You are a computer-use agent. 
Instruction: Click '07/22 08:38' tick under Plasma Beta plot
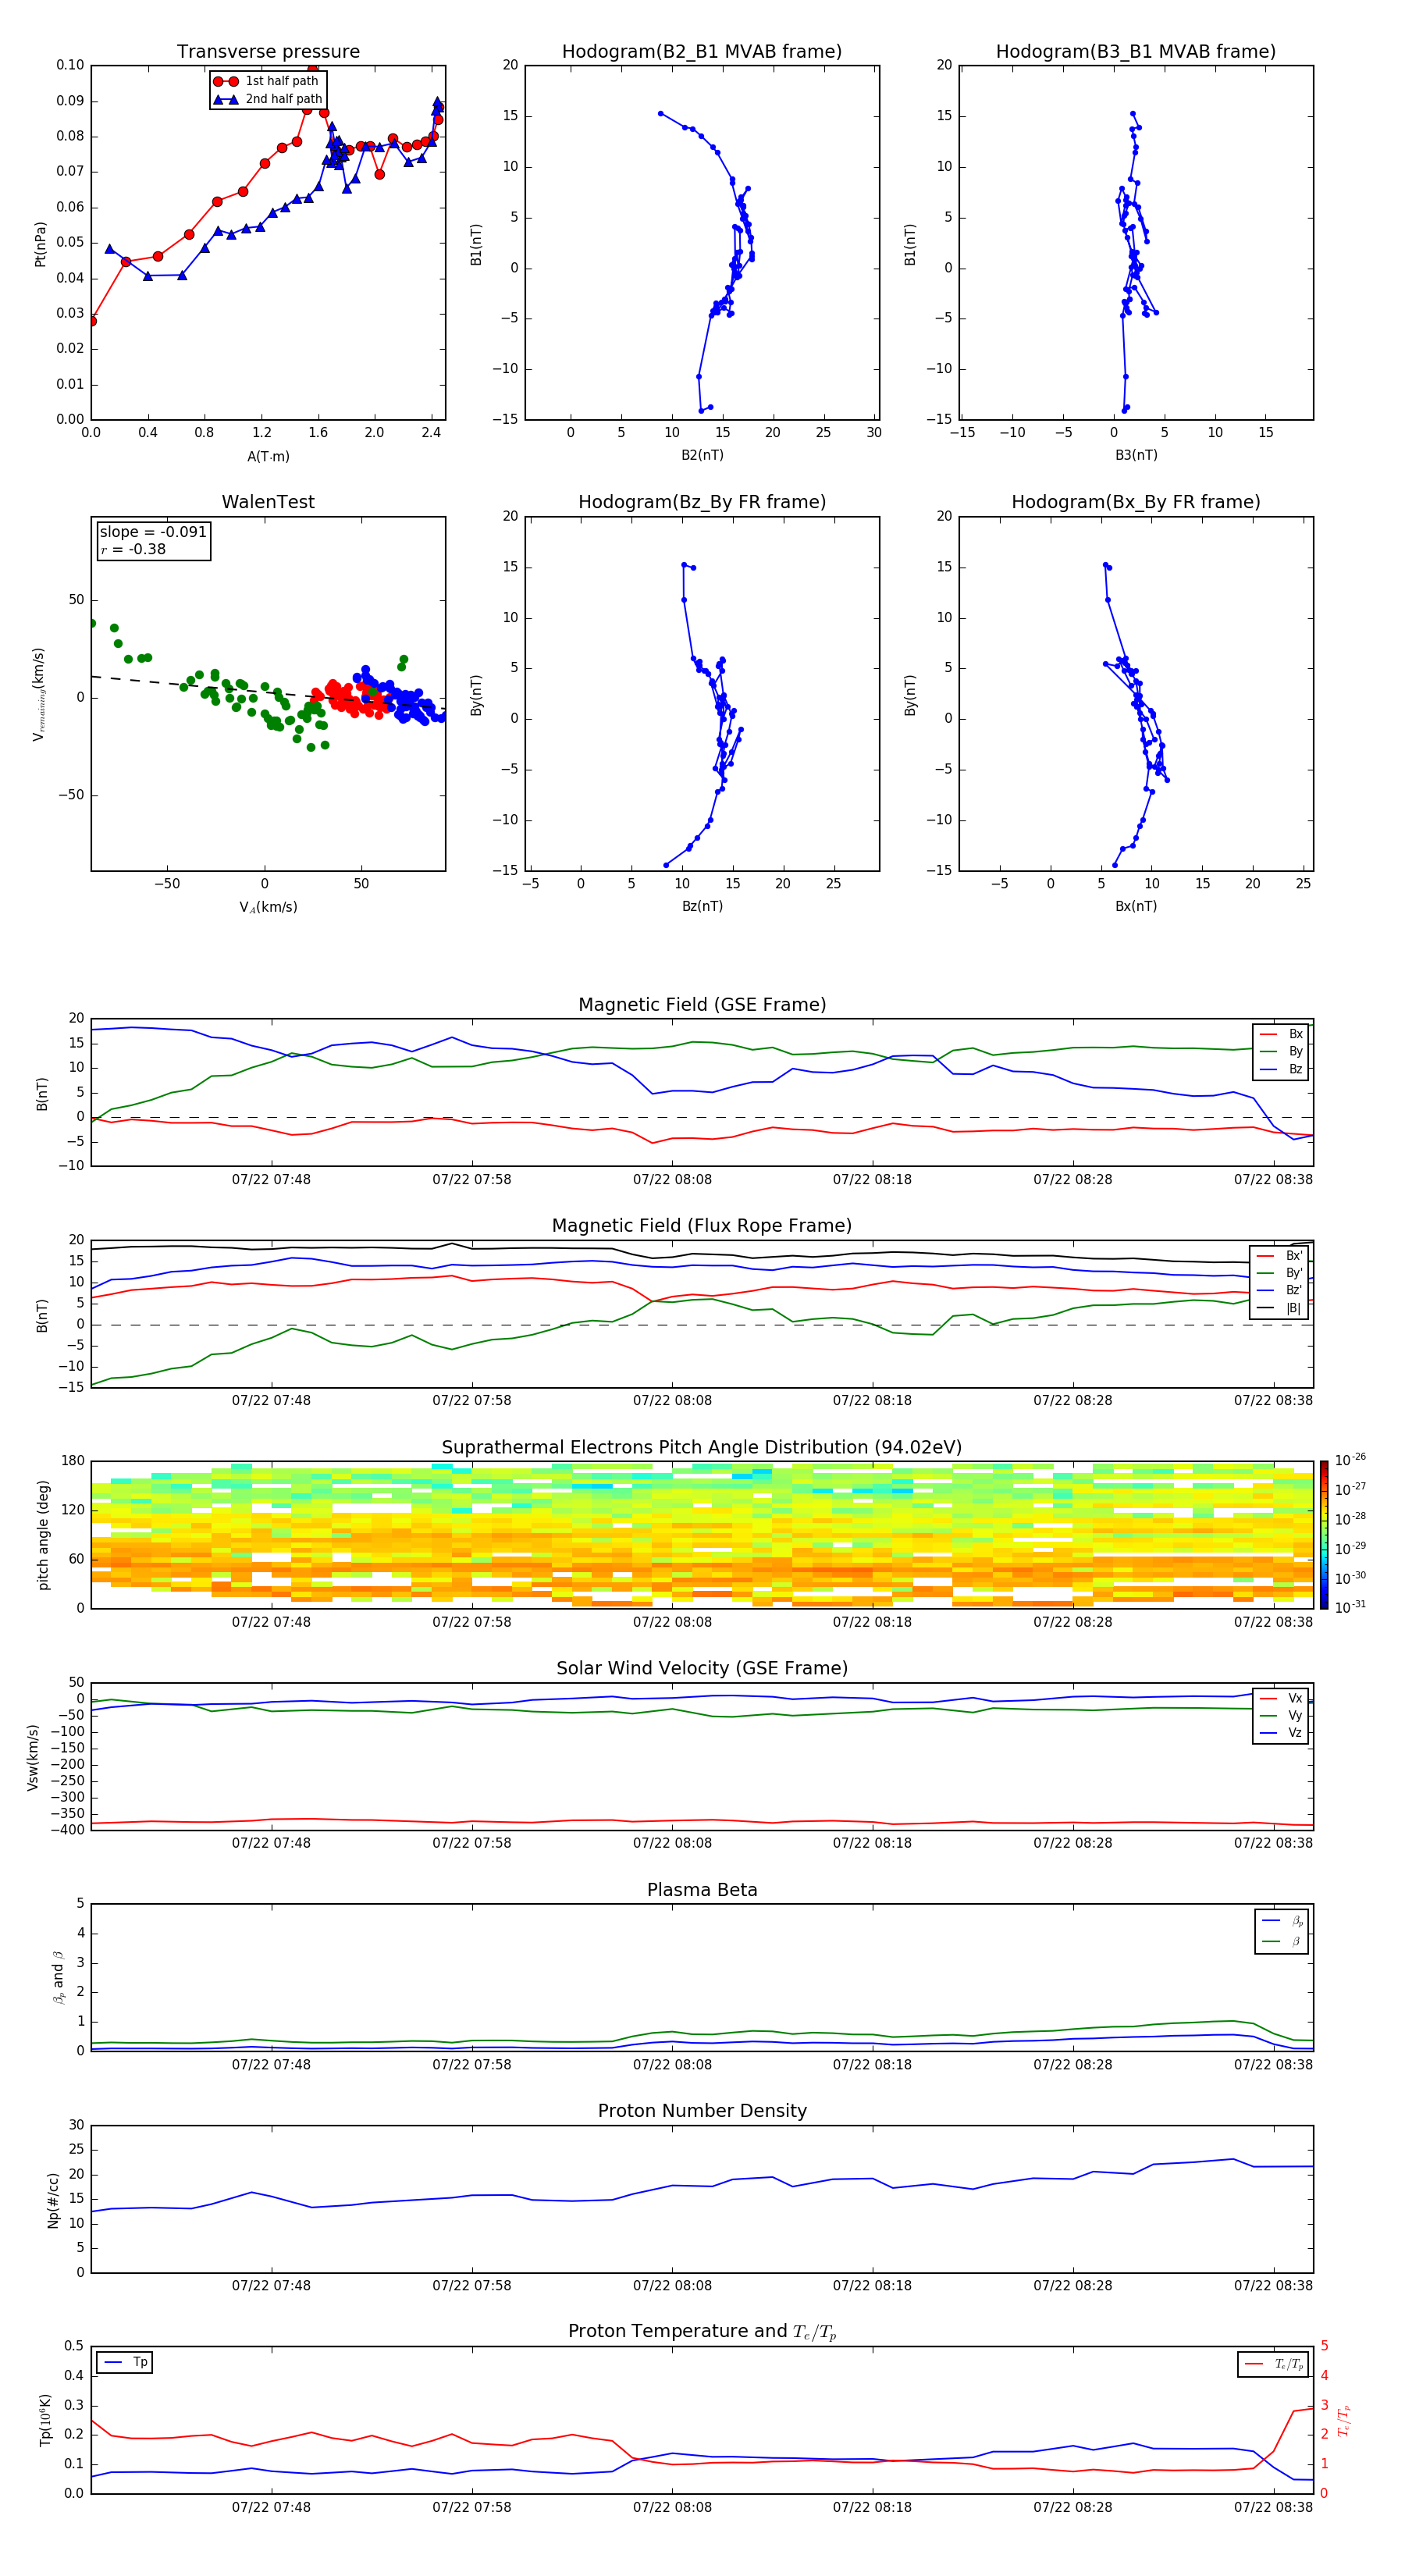(1273, 2065)
